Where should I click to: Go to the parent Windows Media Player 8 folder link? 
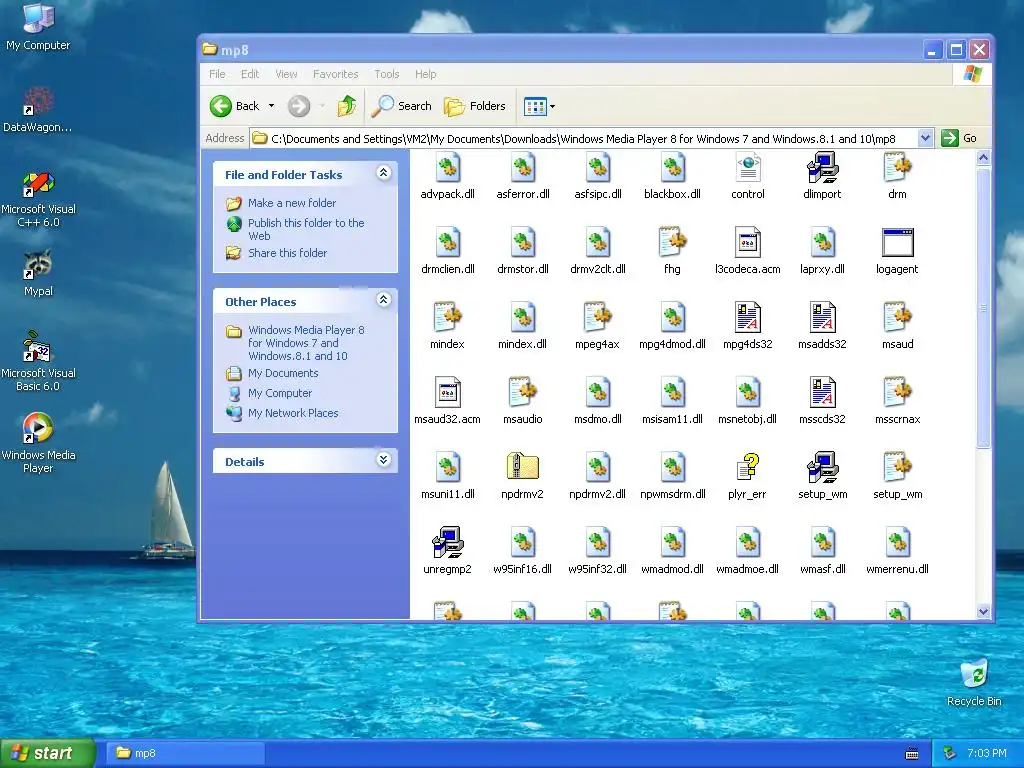(x=306, y=343)
